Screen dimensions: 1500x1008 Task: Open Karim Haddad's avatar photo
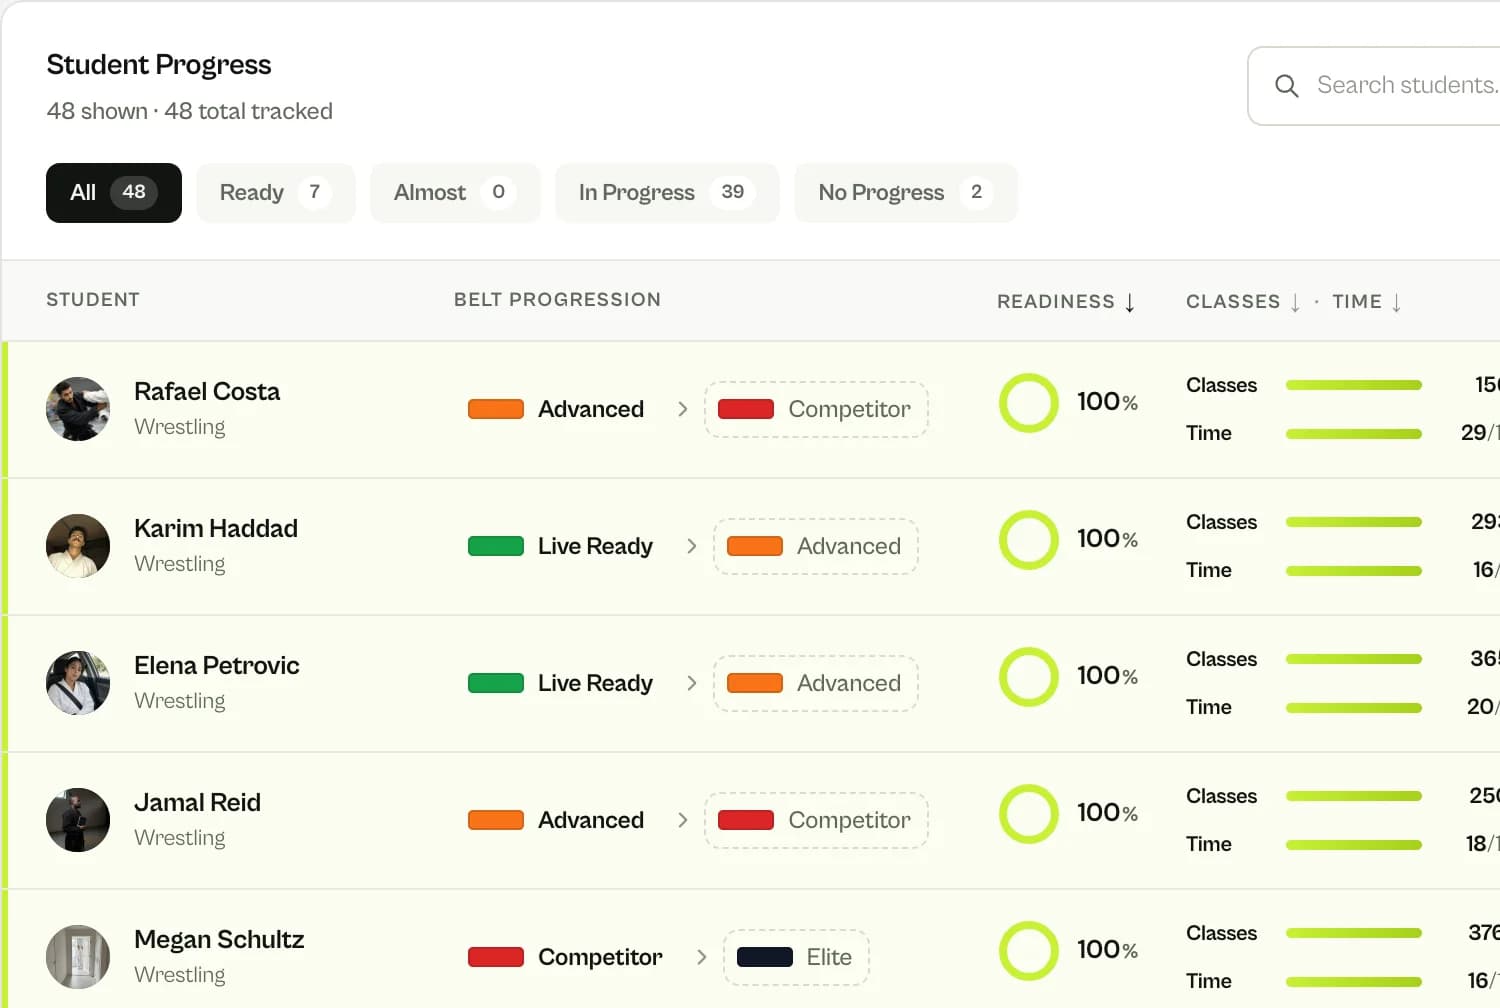[78, 546]
